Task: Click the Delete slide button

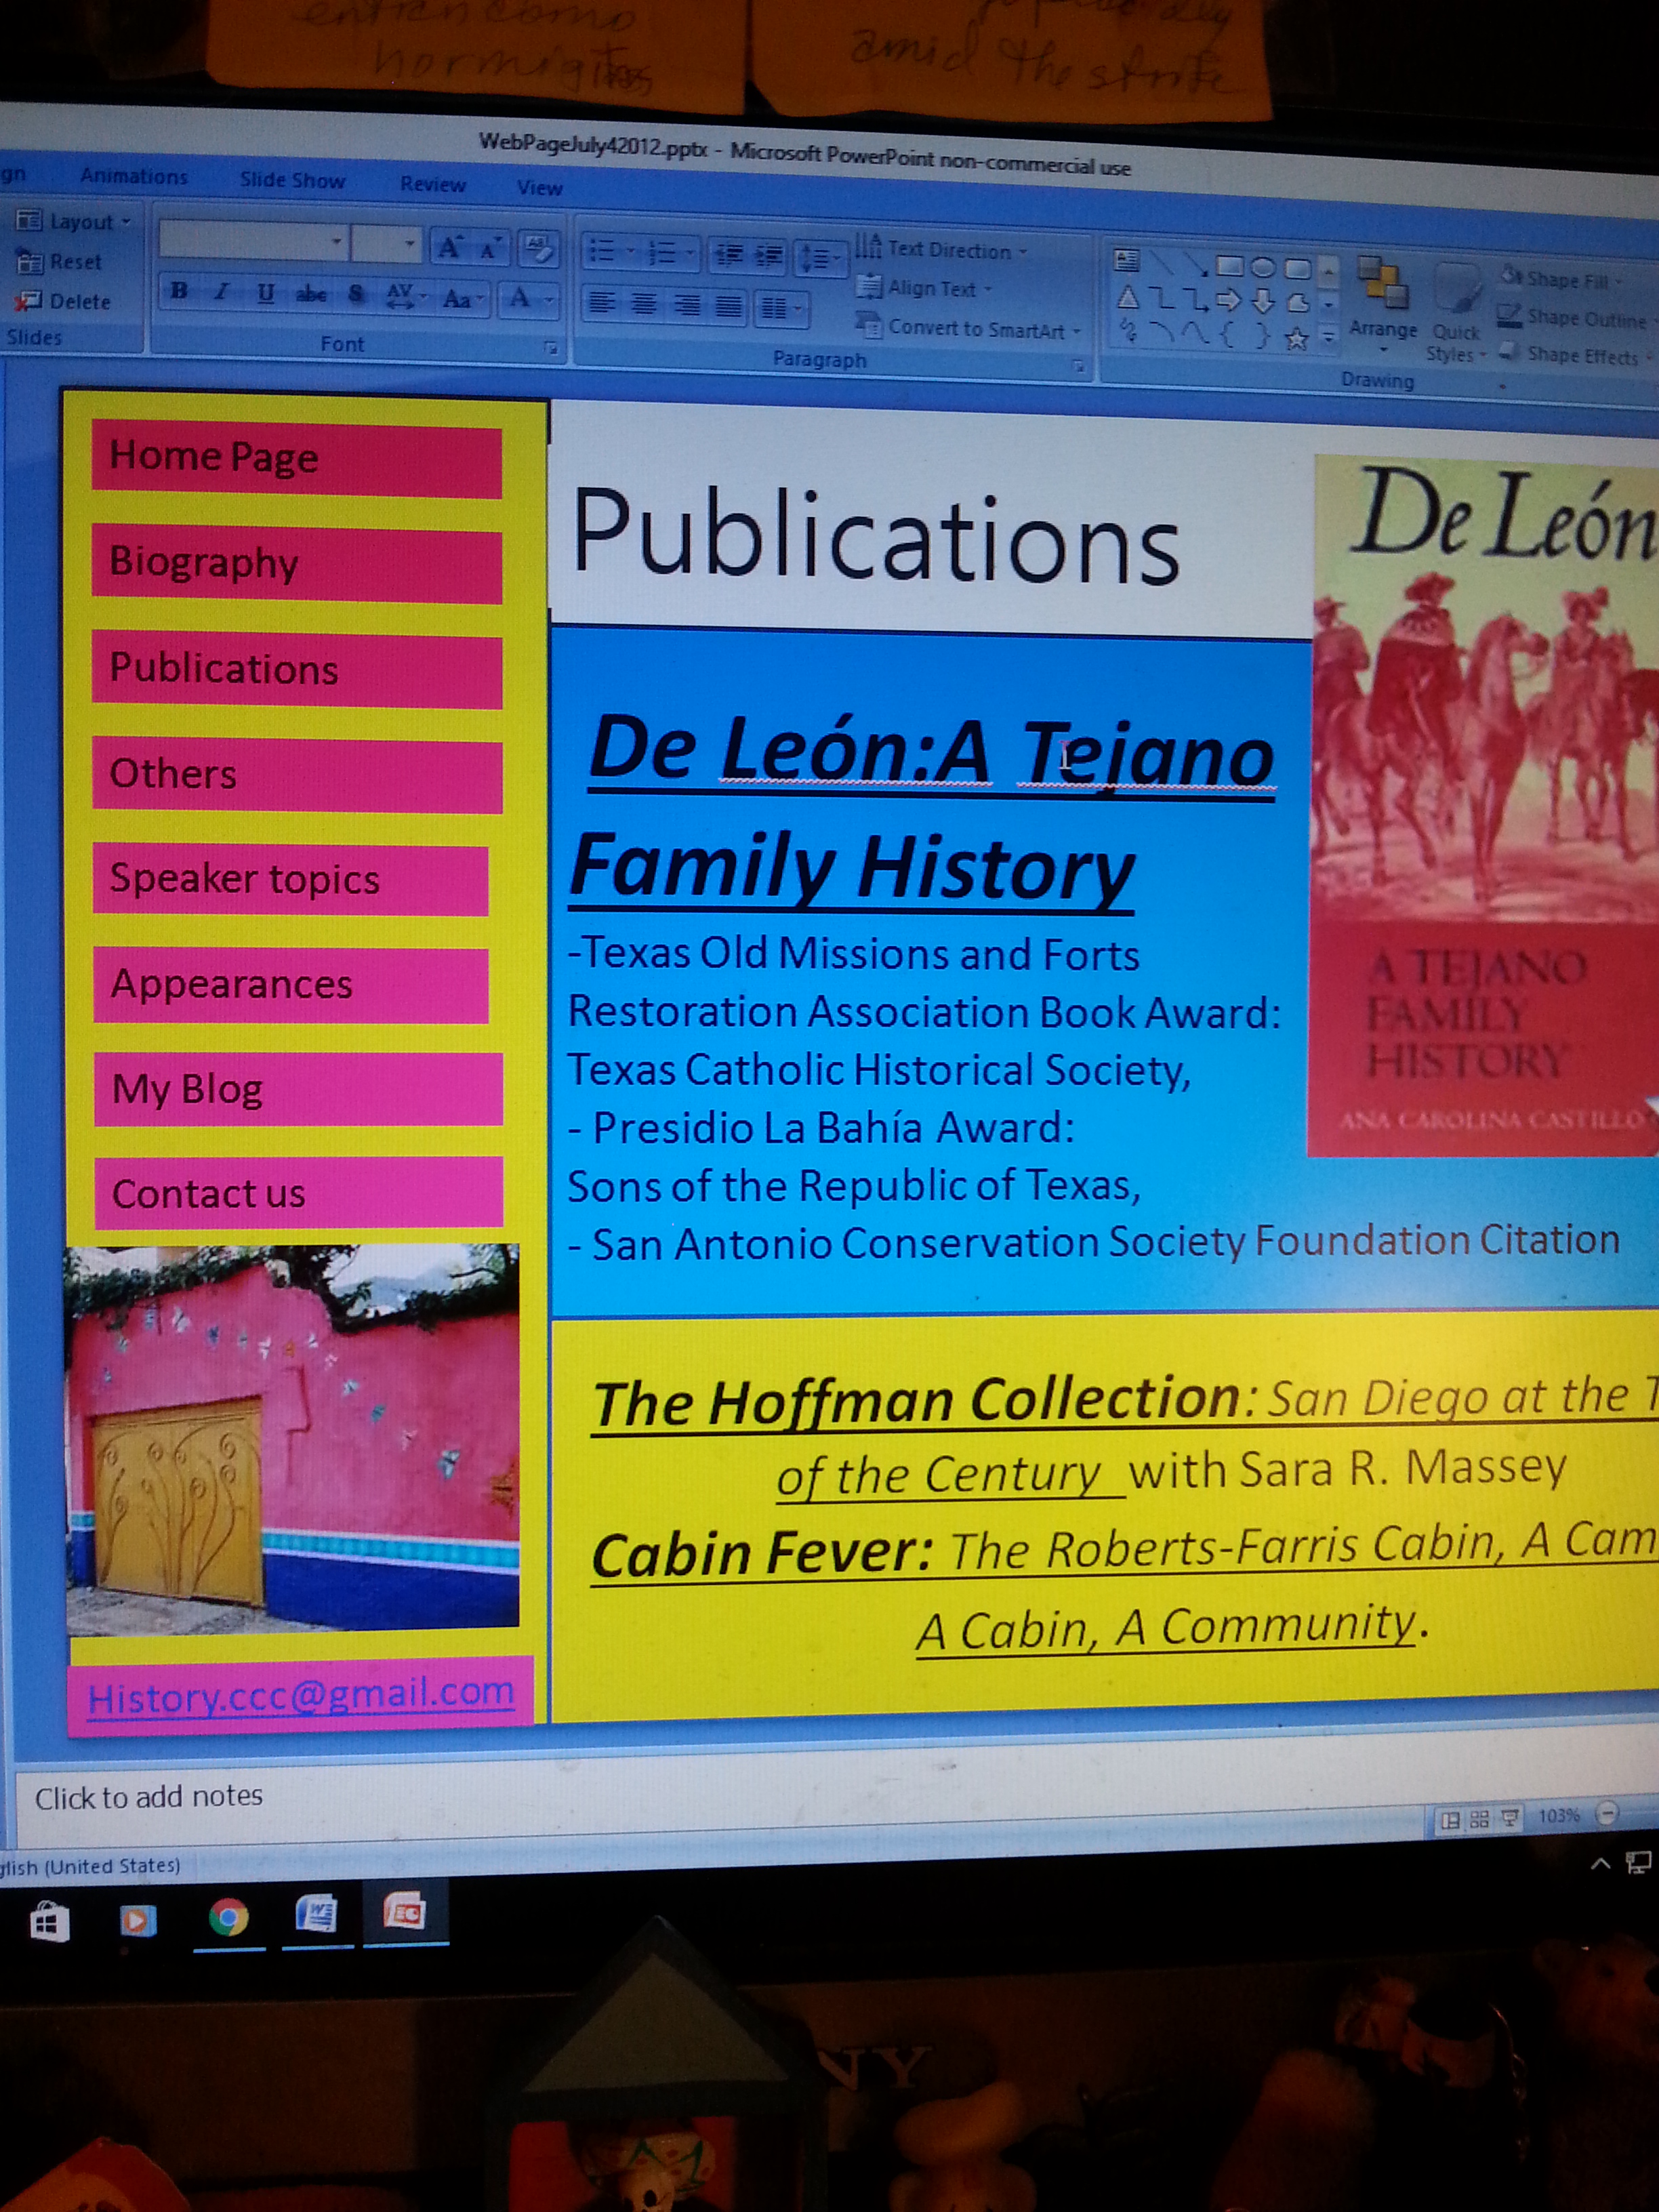Action: 63,301
